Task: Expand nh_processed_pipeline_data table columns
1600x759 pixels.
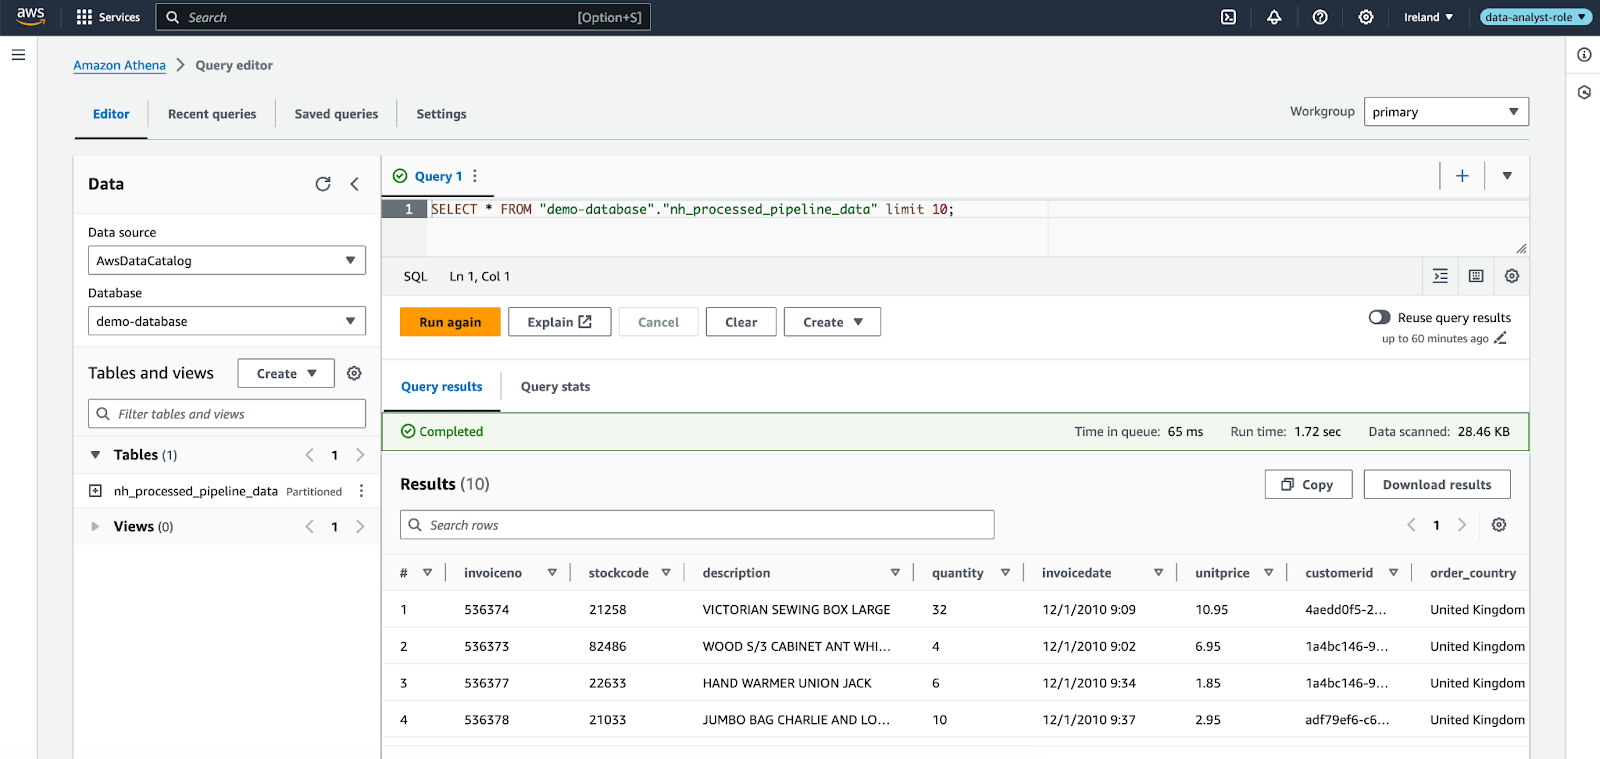Action: pos(95,491)
